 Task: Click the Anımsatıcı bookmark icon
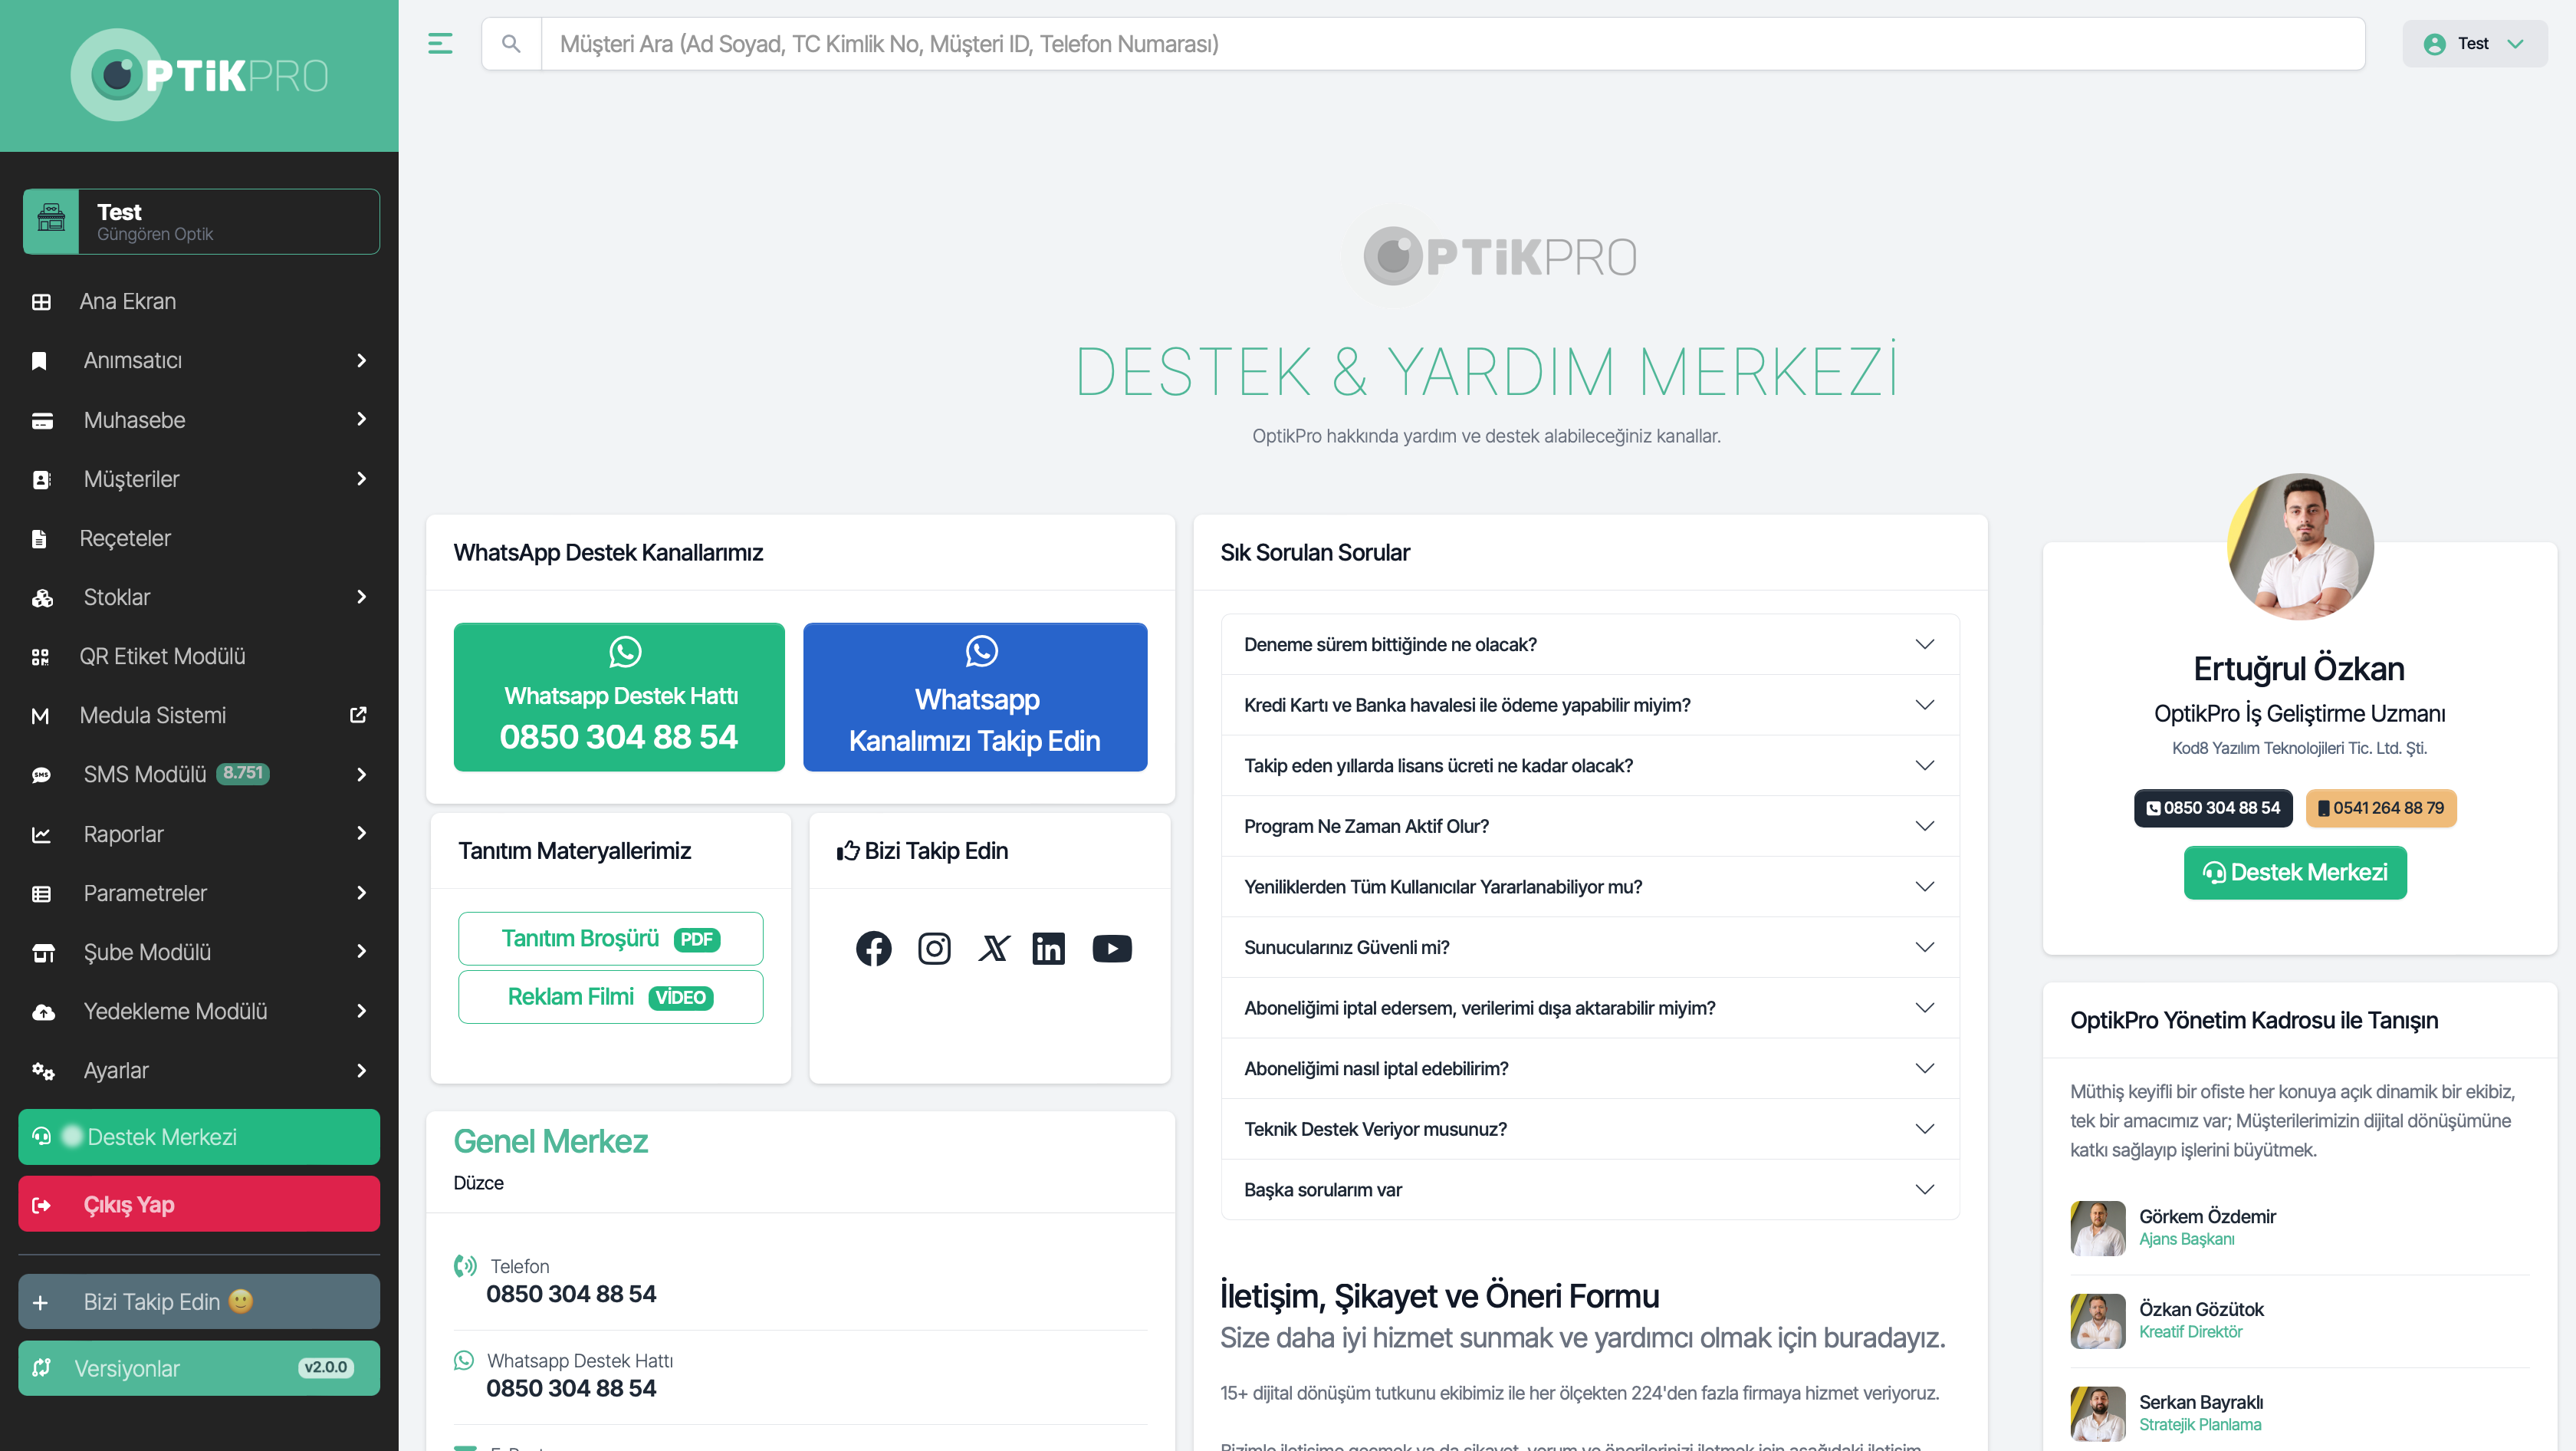point(39,361)
